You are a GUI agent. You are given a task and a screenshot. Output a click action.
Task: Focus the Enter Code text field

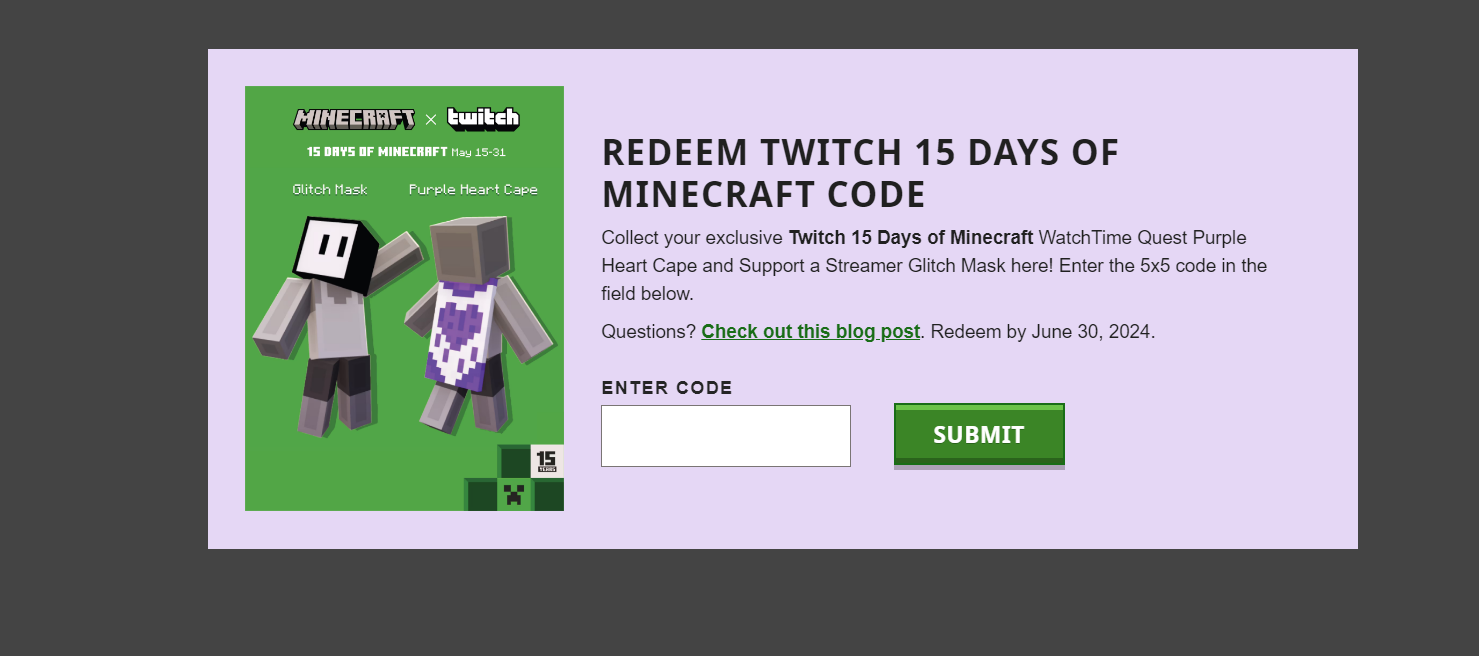click(726, 436)
